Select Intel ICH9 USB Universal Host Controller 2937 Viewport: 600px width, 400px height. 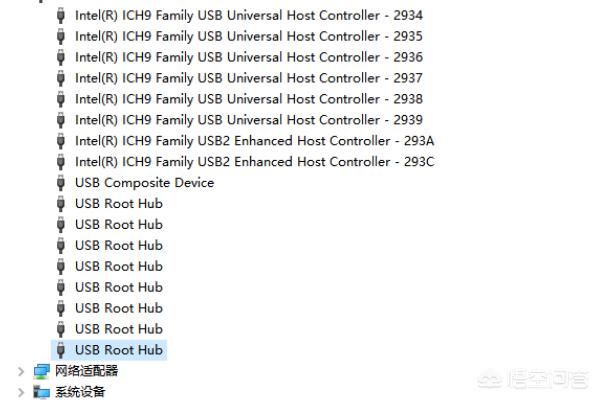[x=249, y=78]
